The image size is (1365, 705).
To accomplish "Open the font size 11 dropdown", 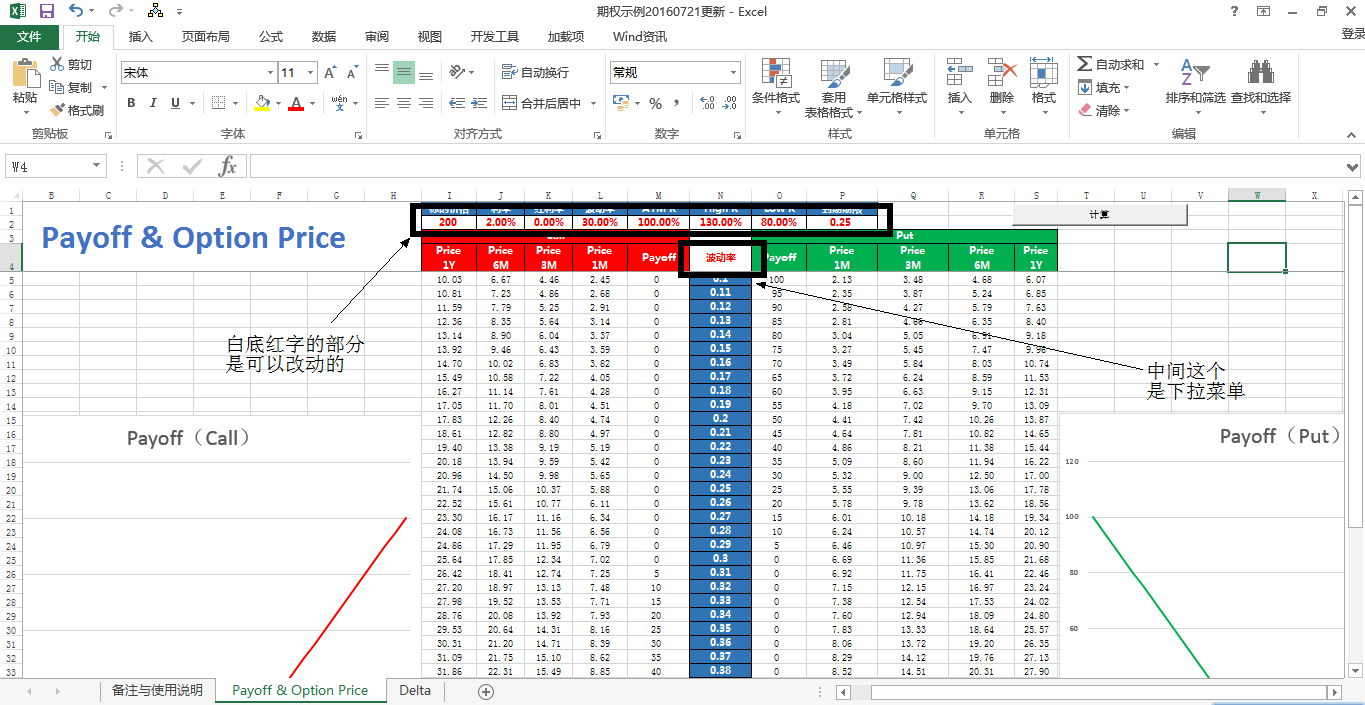I will 311,73.
